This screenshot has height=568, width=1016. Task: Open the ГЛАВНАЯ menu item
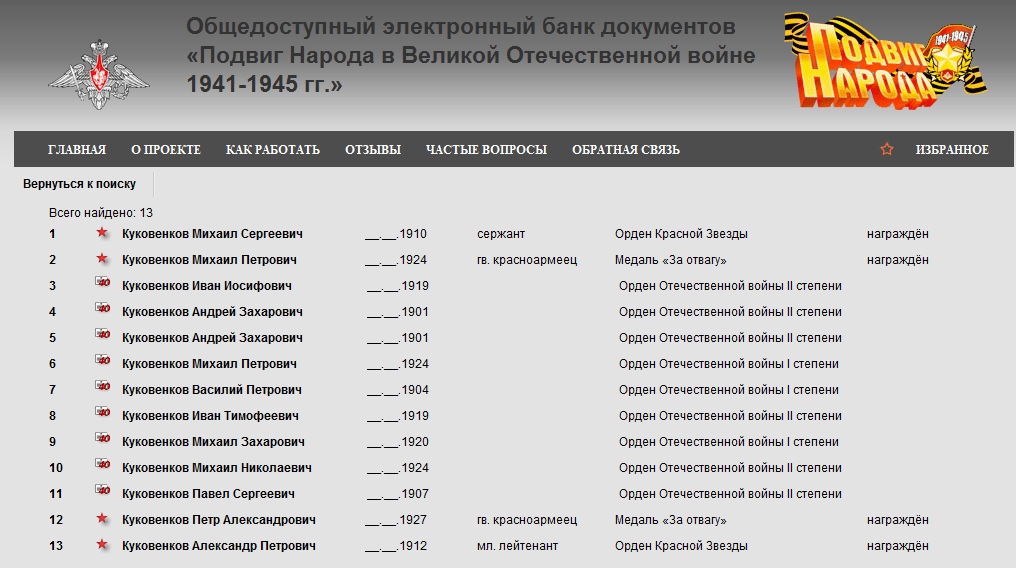[x=76, y=150]
